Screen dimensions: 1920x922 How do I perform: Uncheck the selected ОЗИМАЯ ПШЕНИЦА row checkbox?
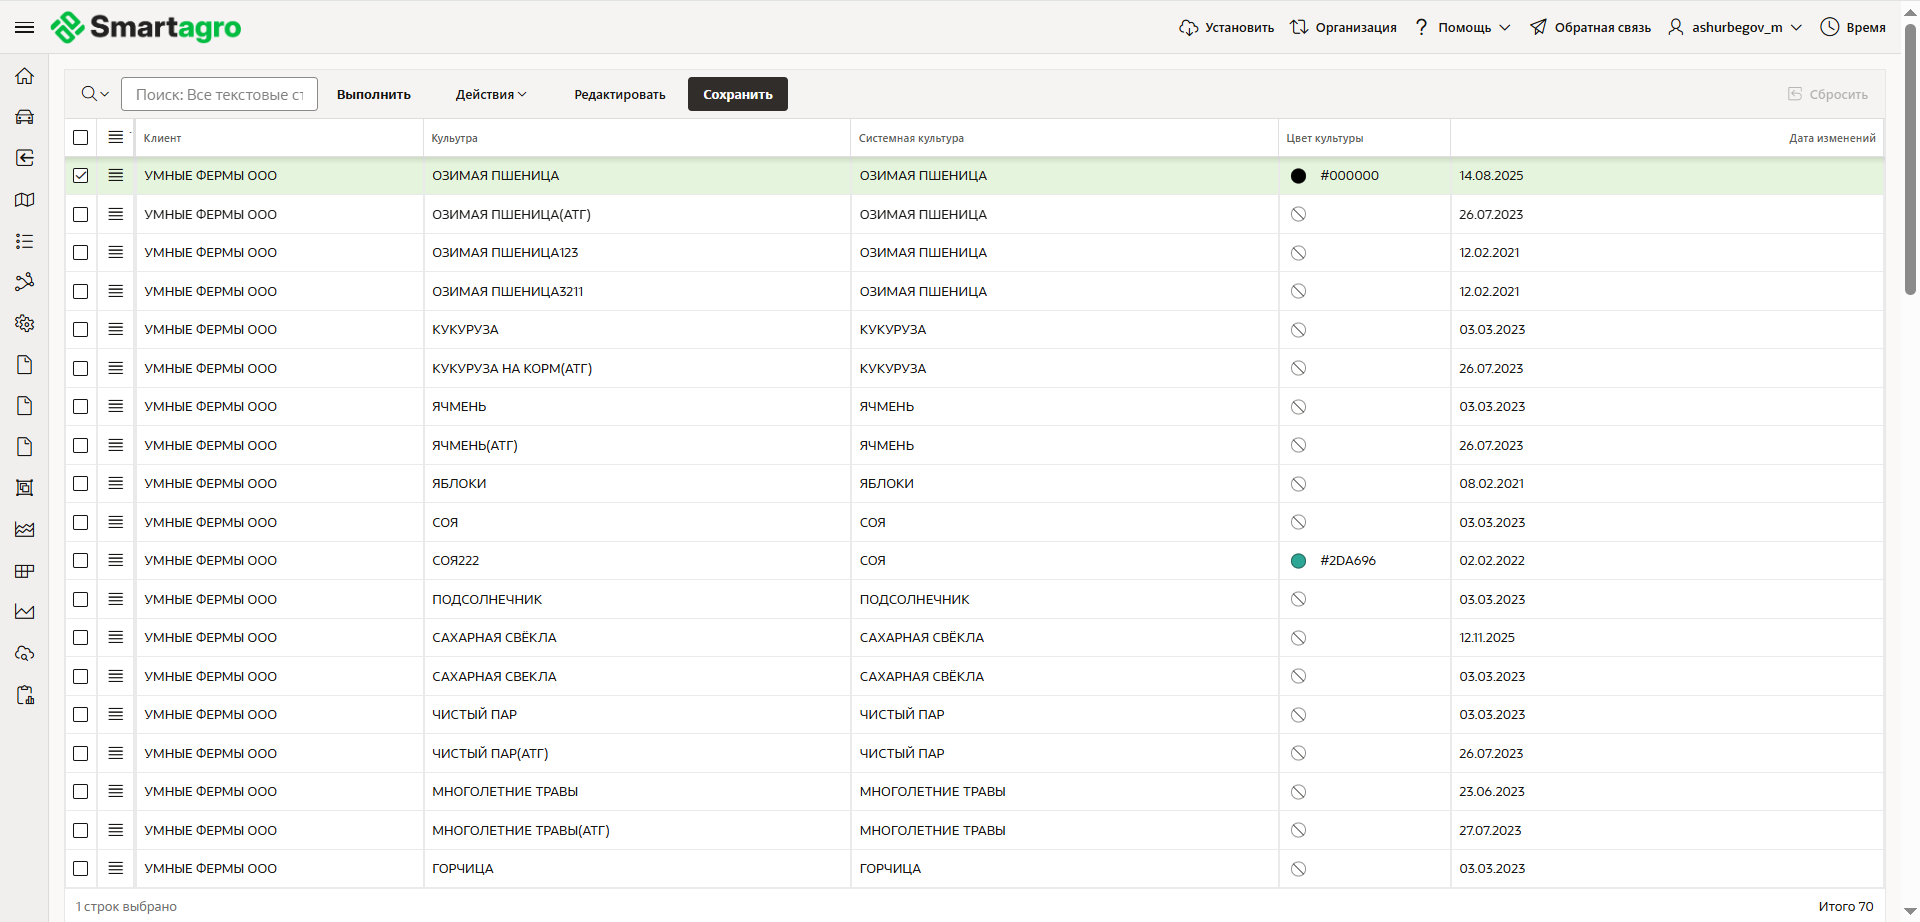pos(81,175)
